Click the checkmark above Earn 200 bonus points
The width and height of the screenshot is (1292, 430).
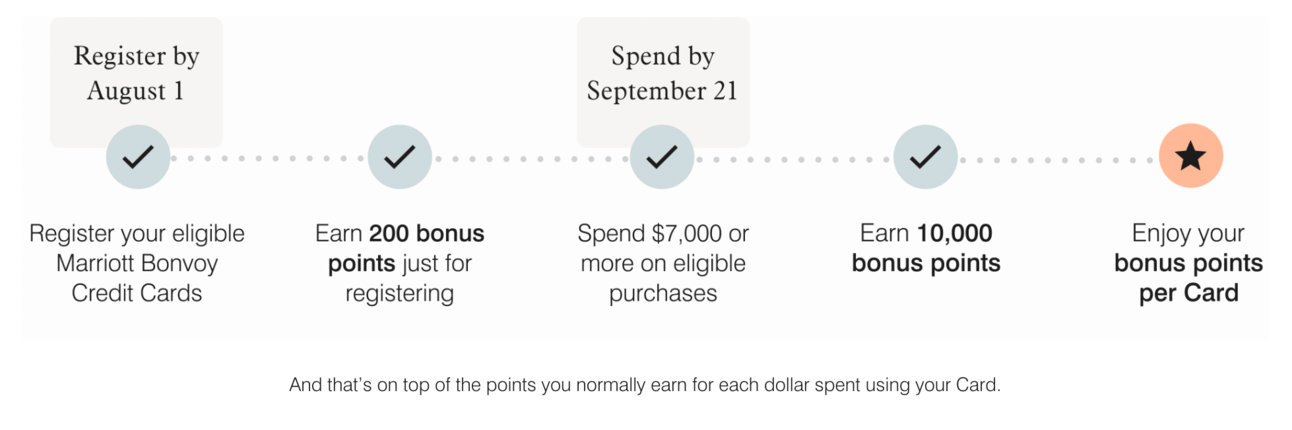(x=400, y=157)
